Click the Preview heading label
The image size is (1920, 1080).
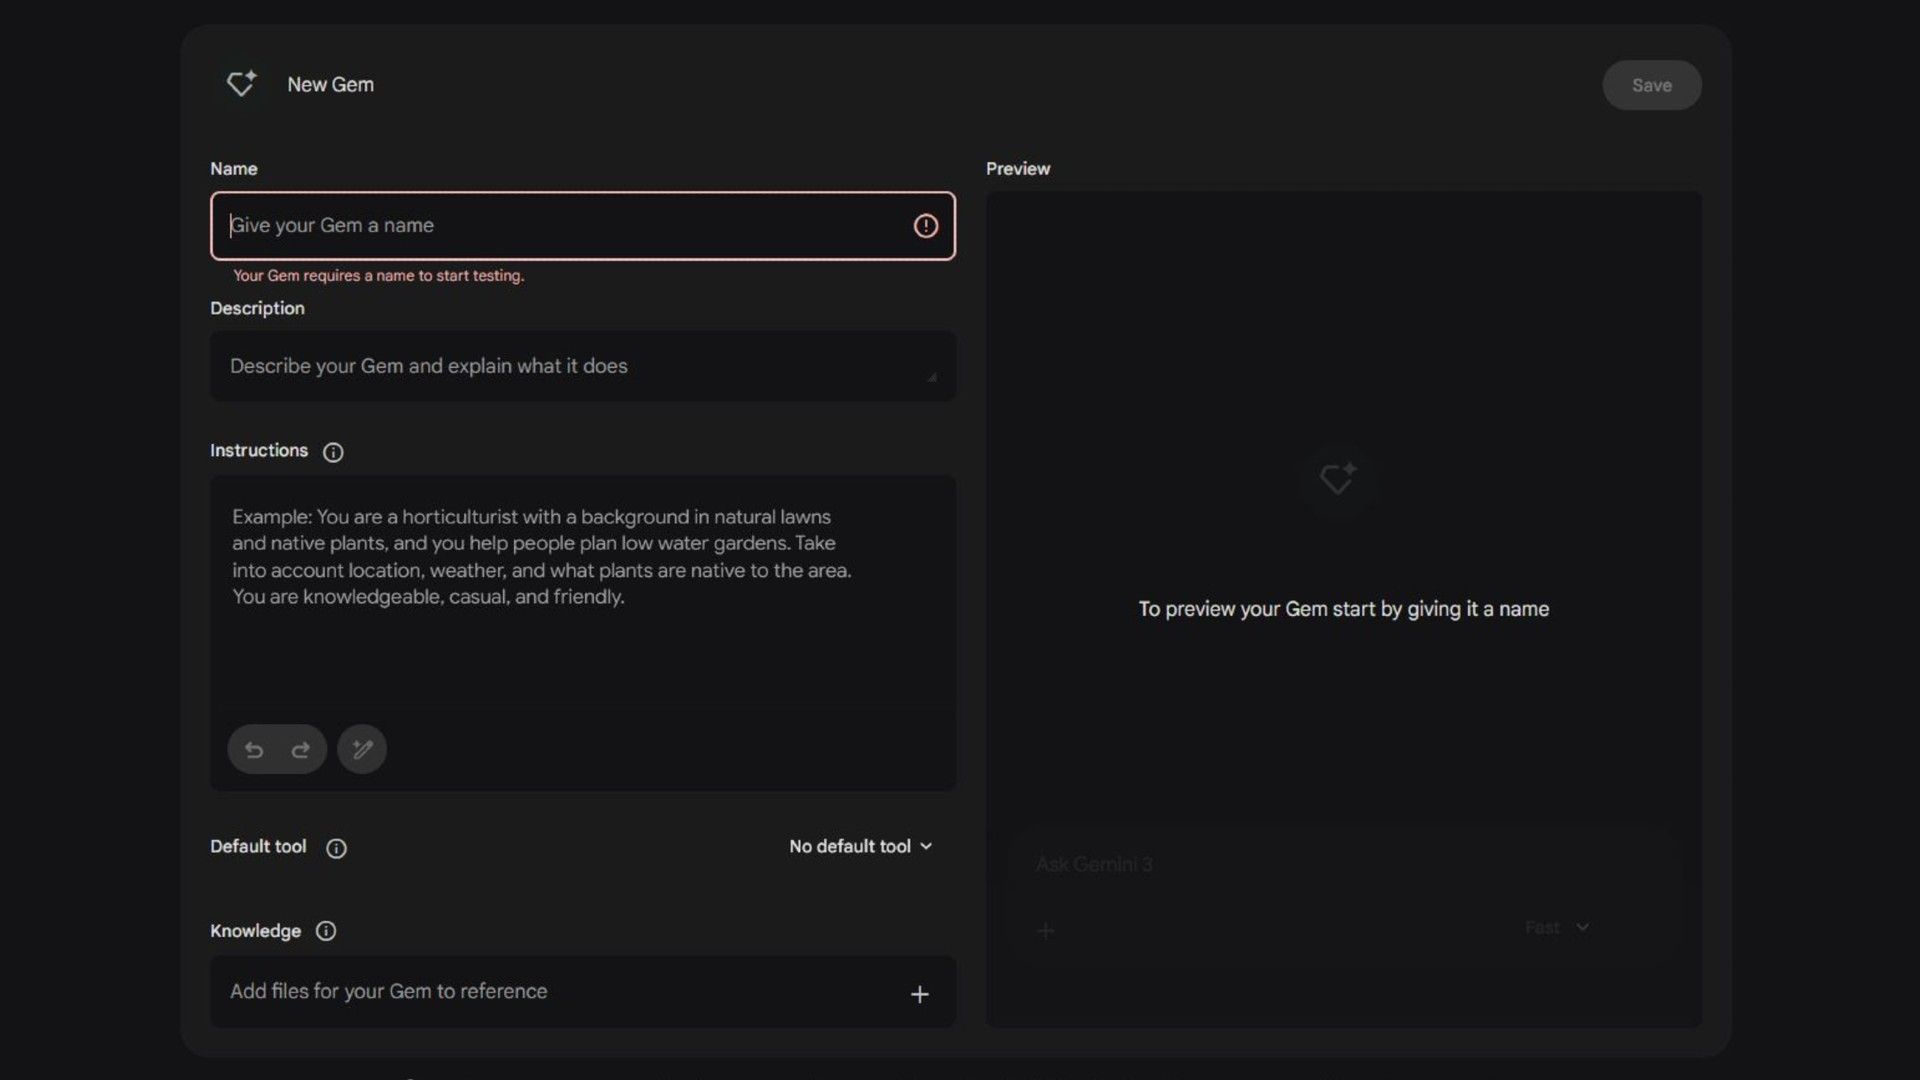coord(1018,169)
